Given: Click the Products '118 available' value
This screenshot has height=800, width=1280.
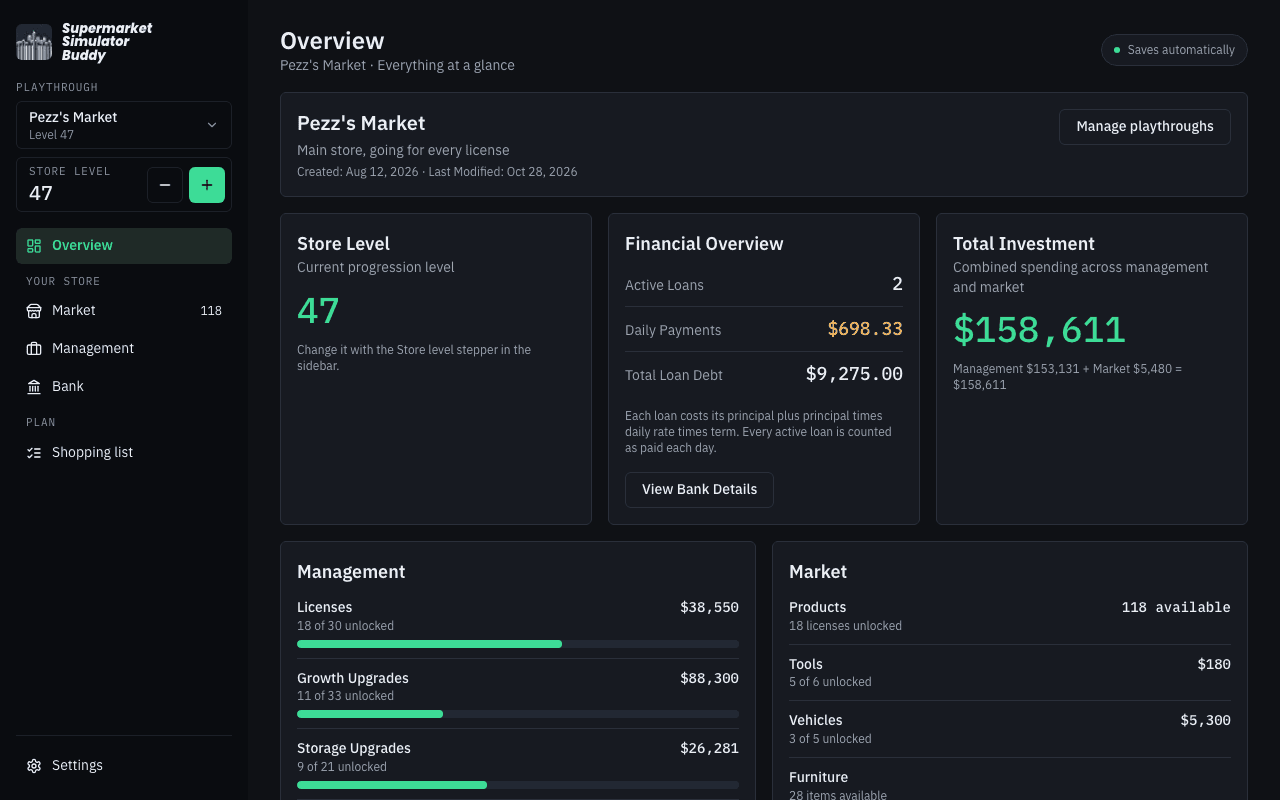Looking at the screenshot, I should point(1176,607).
